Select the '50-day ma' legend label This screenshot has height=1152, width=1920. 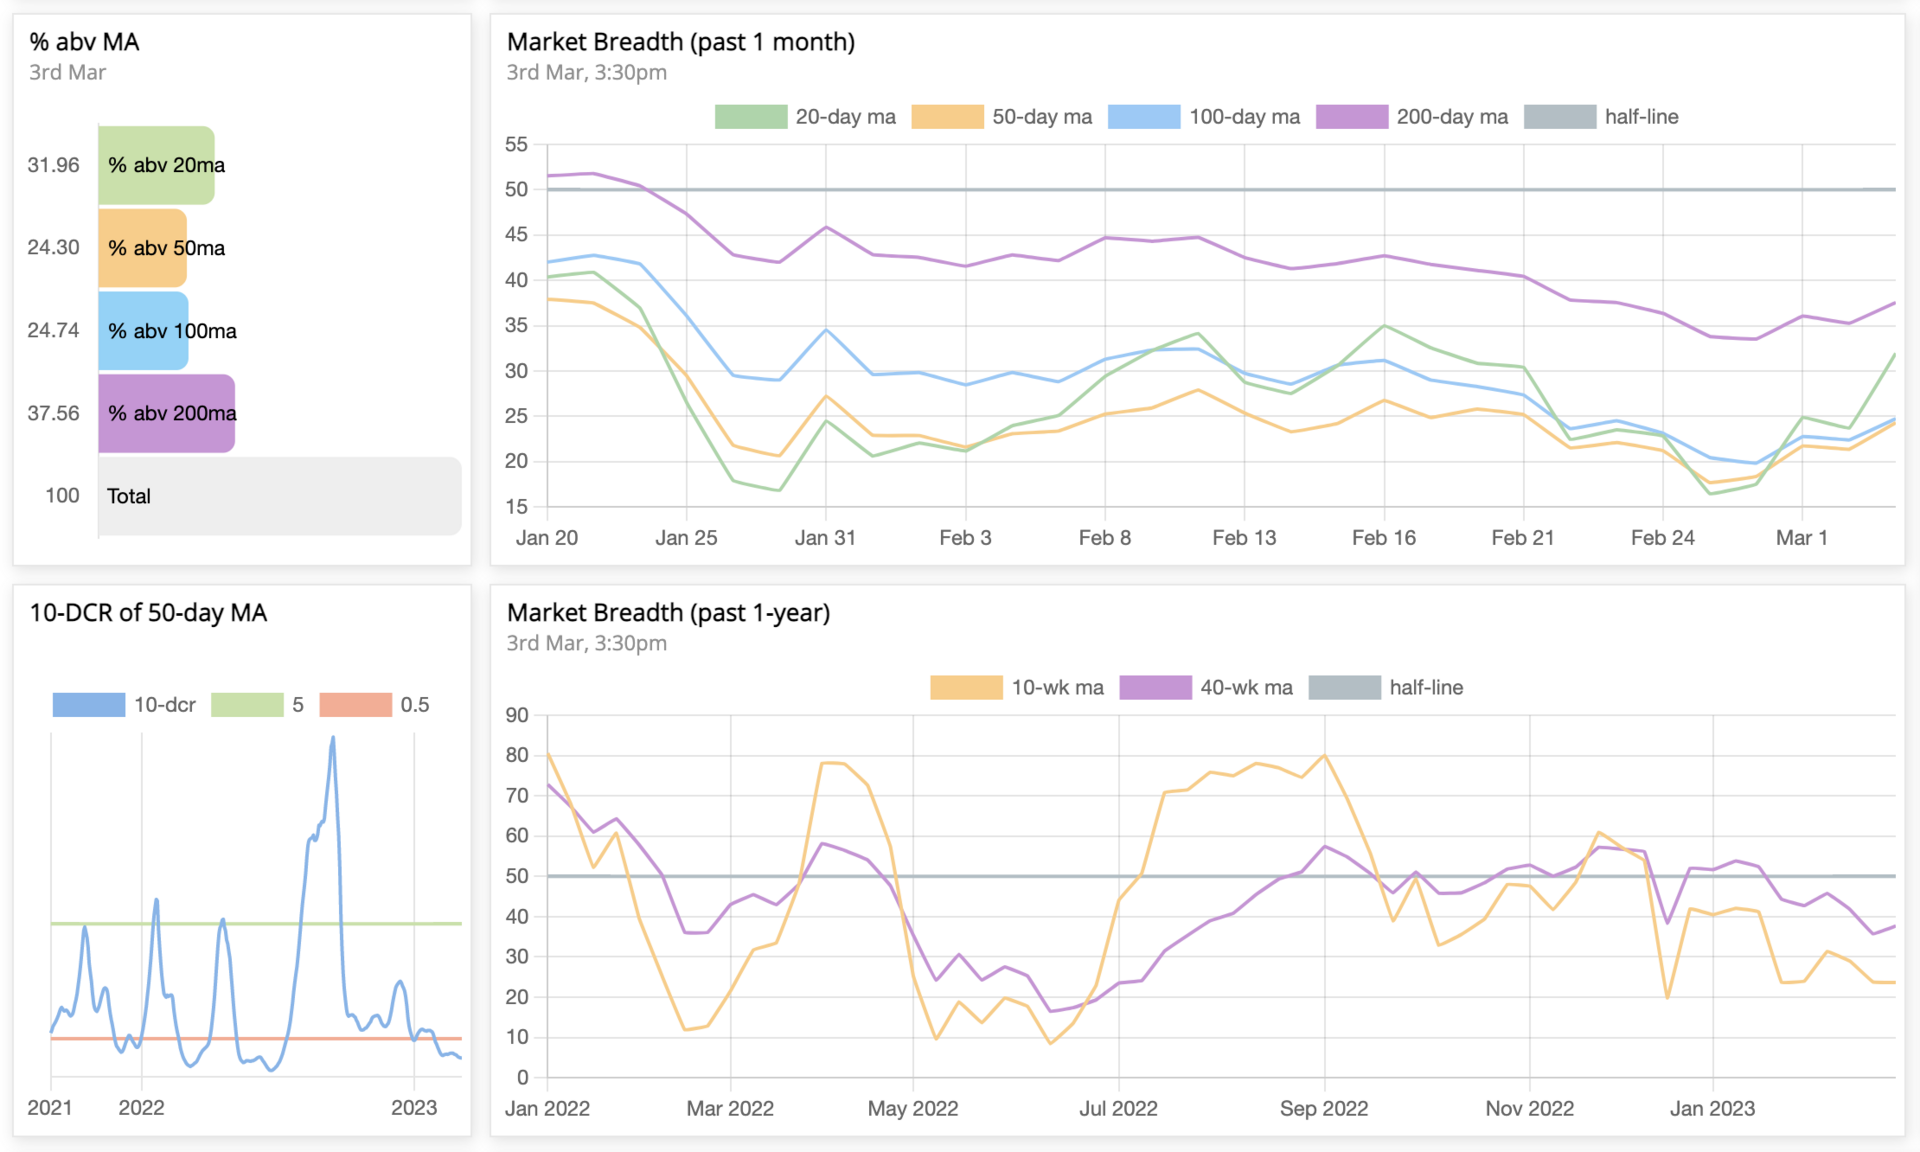pyautogui.click(x=1042, y=117)
